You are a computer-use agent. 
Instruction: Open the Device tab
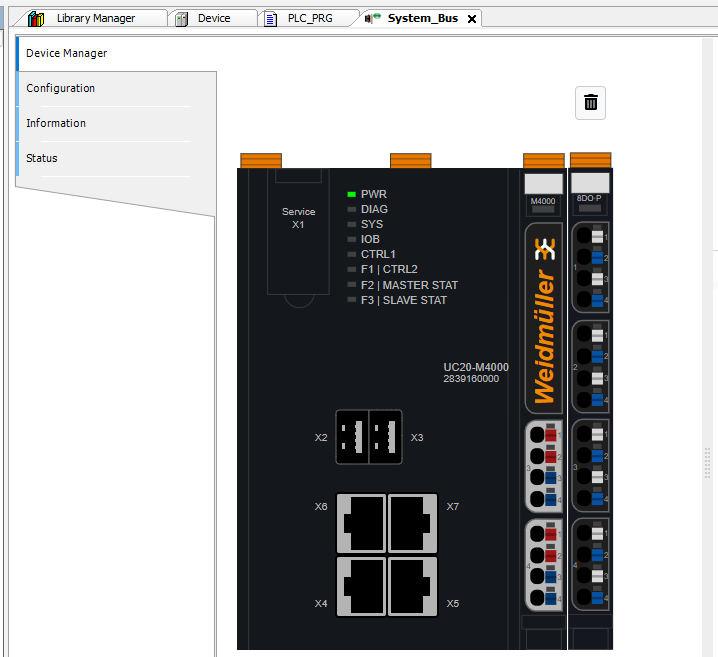[x=214, y=18]
